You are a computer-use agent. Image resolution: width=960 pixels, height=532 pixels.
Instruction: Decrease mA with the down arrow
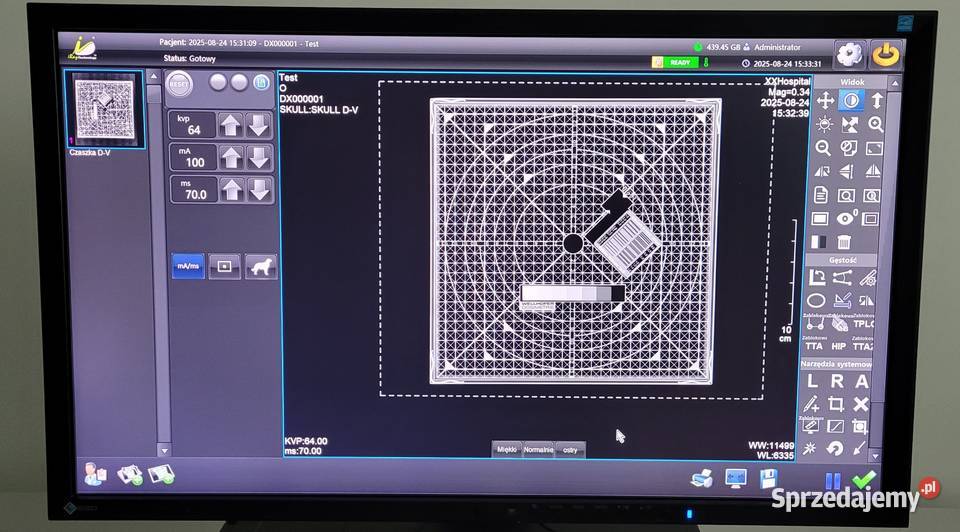tap(259, 158)
